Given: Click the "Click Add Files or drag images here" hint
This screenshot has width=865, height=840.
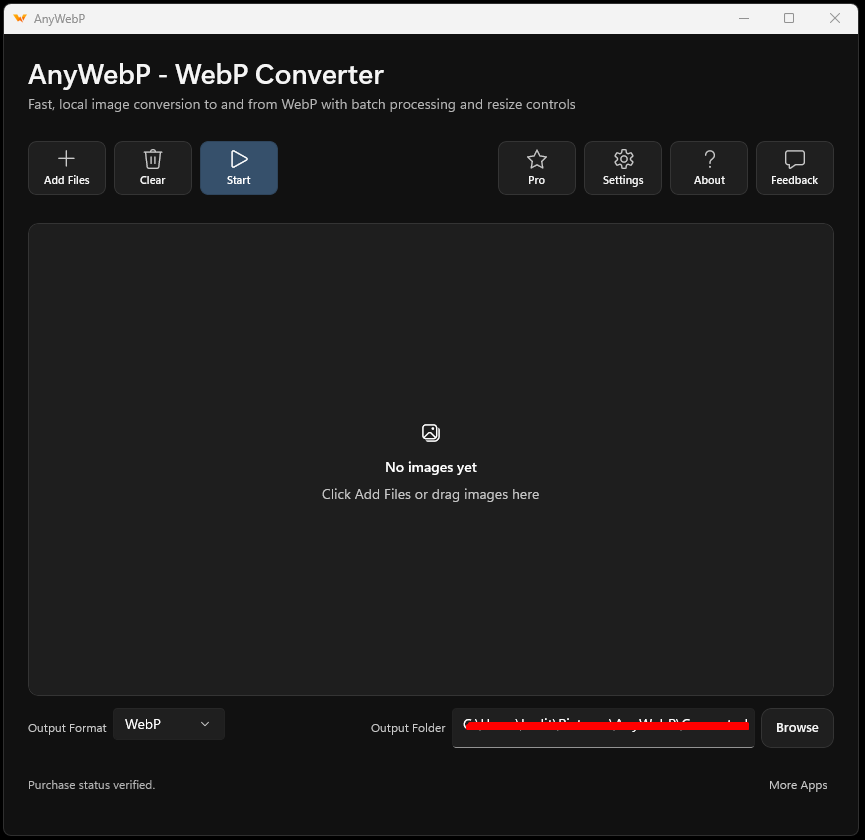Looking at the screenshot, I should pos(430,494).
